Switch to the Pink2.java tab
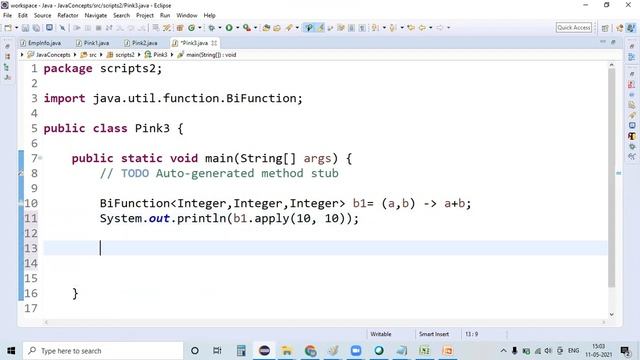640x360 pixels. coord(141,43)
